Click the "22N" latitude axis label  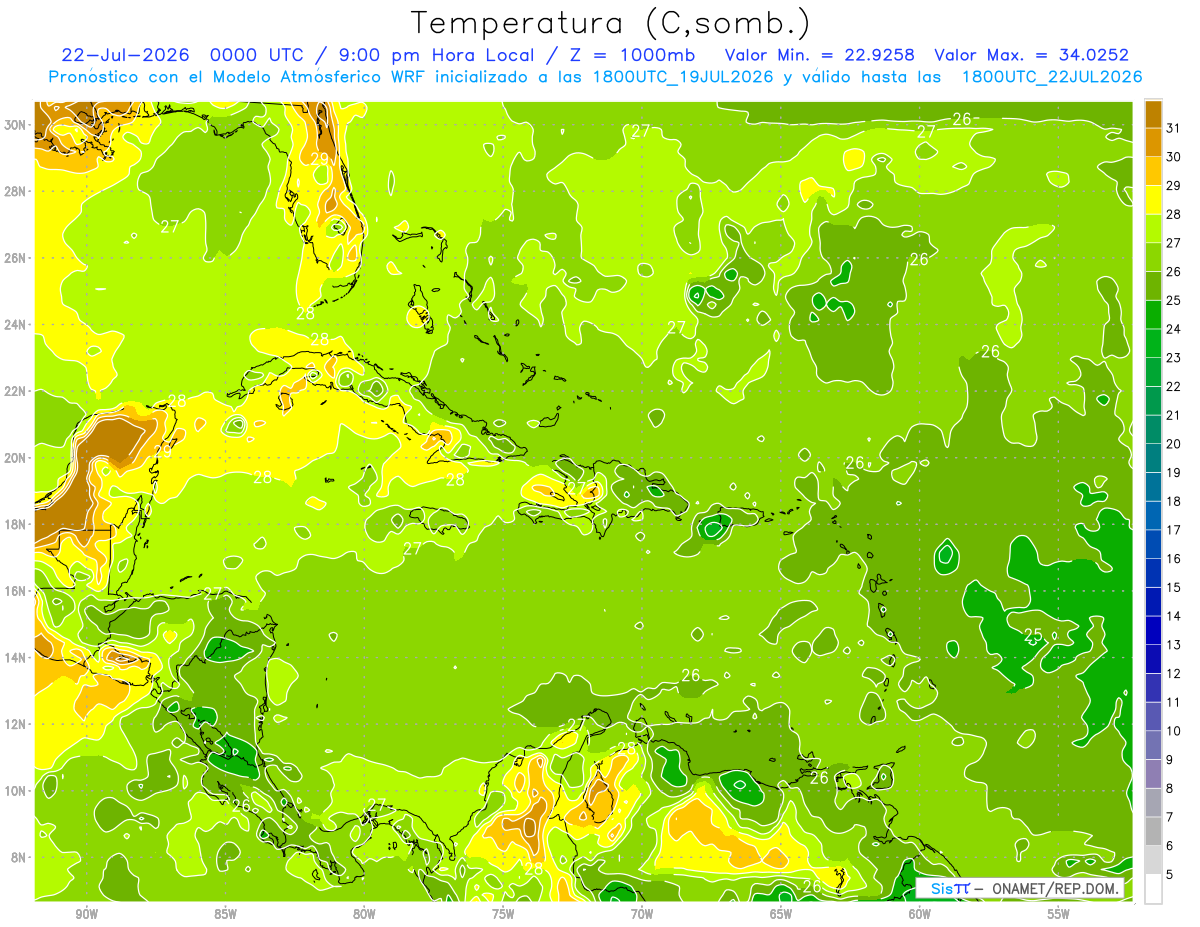16,391
